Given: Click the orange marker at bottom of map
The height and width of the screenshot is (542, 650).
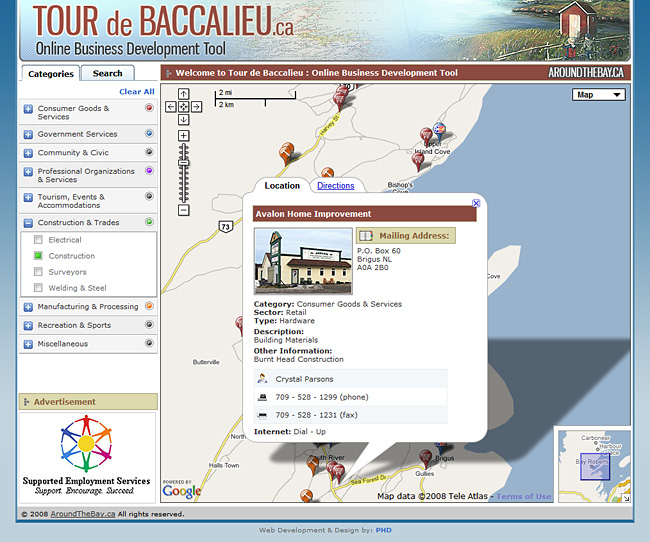Looking at the screenshot, I should tap(306, 495).
